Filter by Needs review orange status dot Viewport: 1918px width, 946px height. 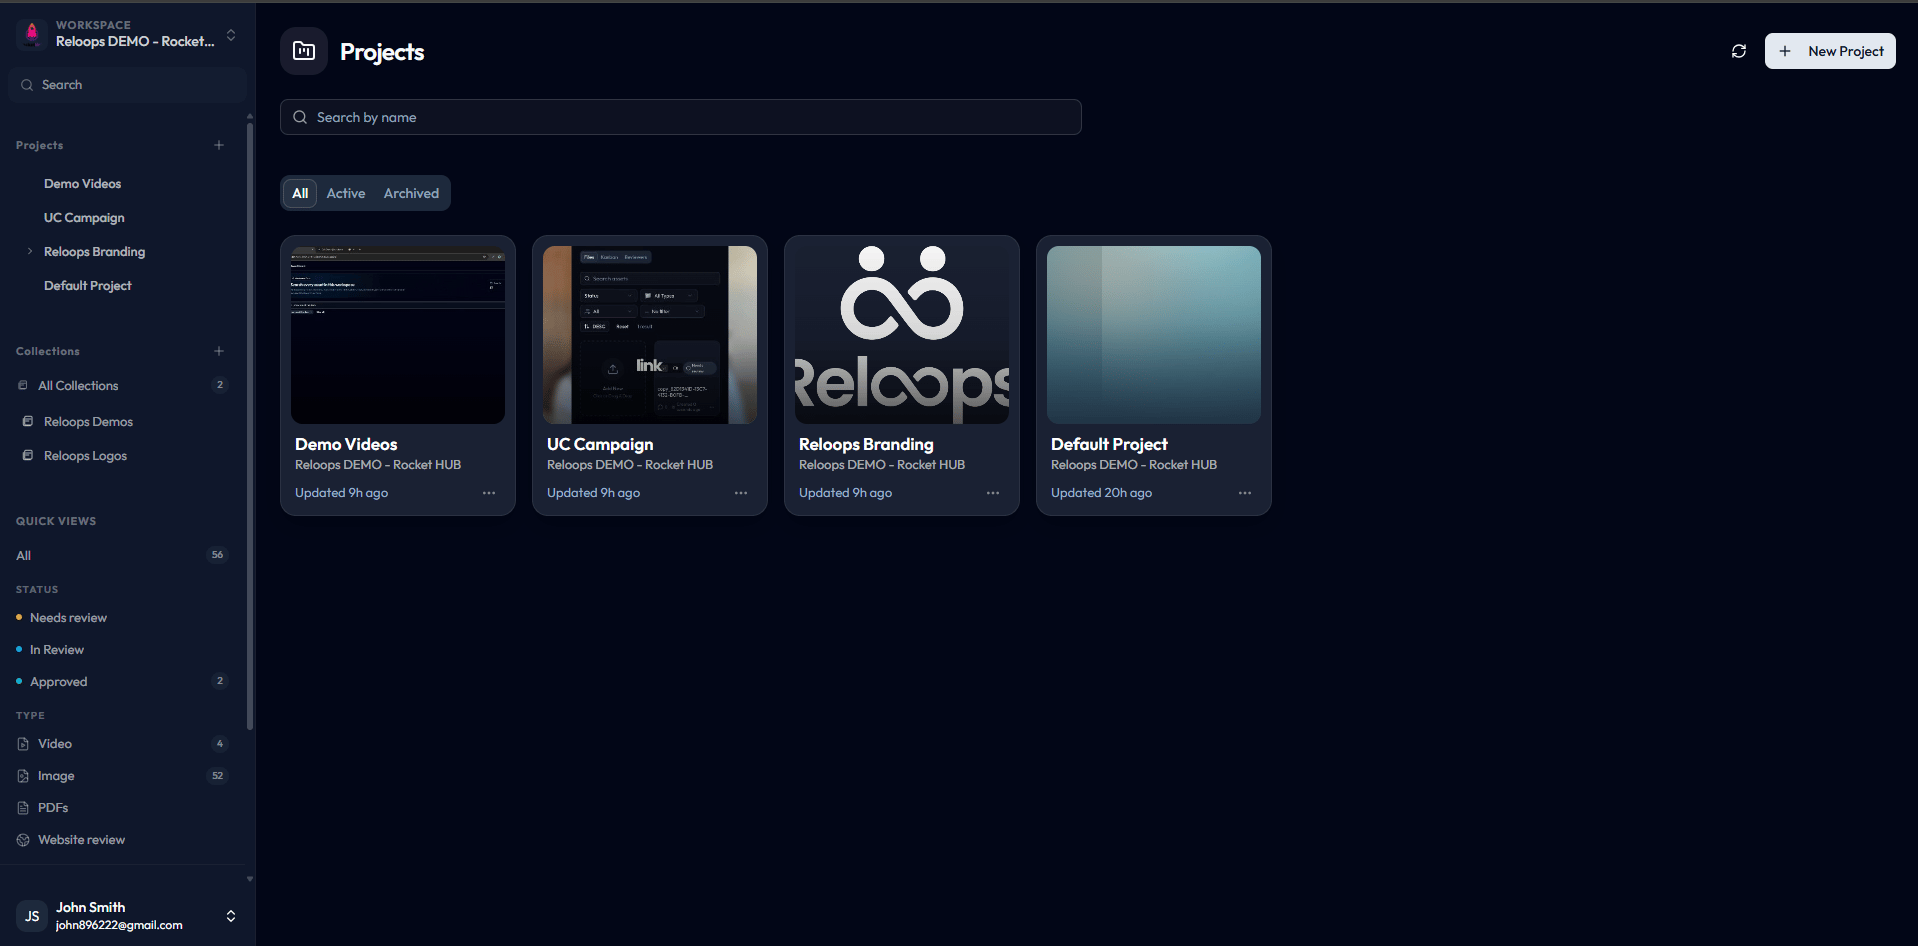point(19,618)
